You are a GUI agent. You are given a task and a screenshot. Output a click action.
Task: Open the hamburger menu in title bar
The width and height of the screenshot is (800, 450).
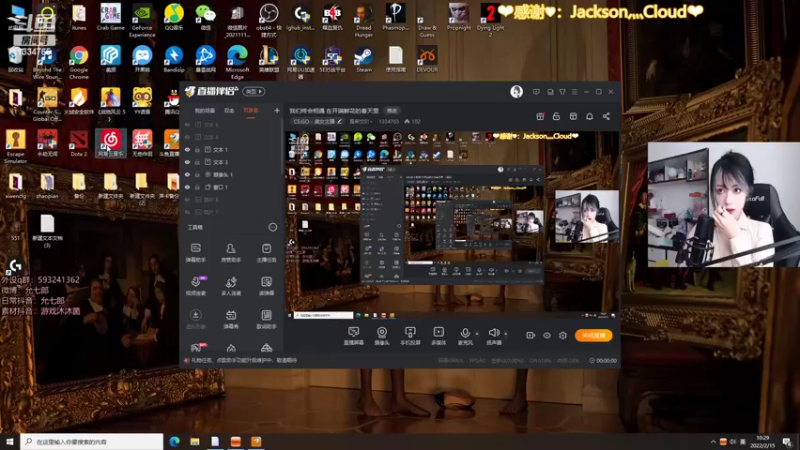(x=574, y=92)
